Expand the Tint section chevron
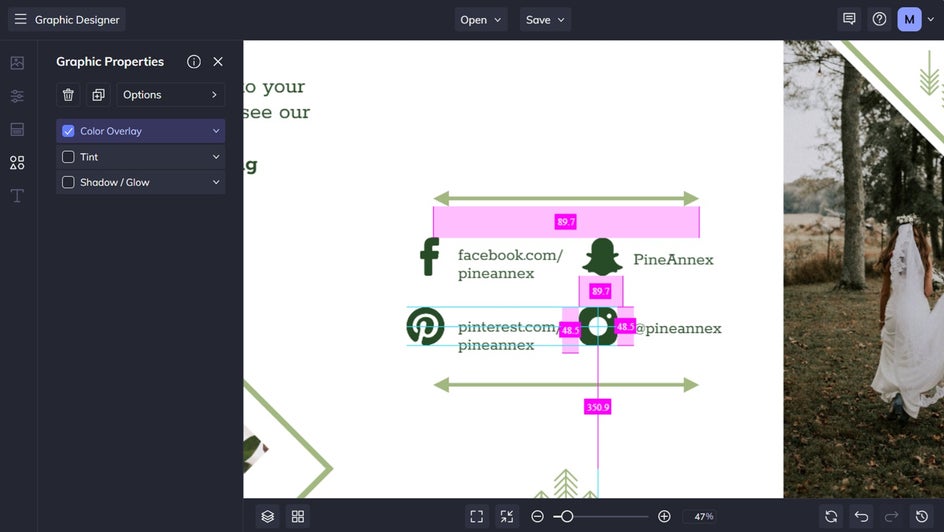This screenshot has height=532, width=944. 216,157
